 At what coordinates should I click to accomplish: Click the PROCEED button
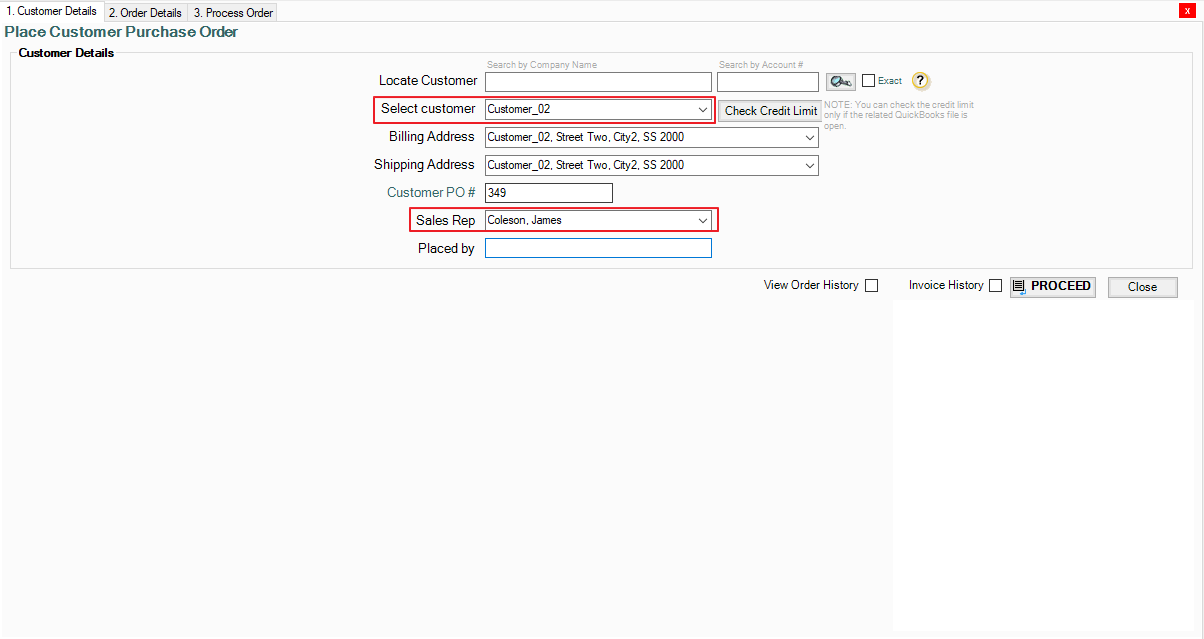(1052, 287)
